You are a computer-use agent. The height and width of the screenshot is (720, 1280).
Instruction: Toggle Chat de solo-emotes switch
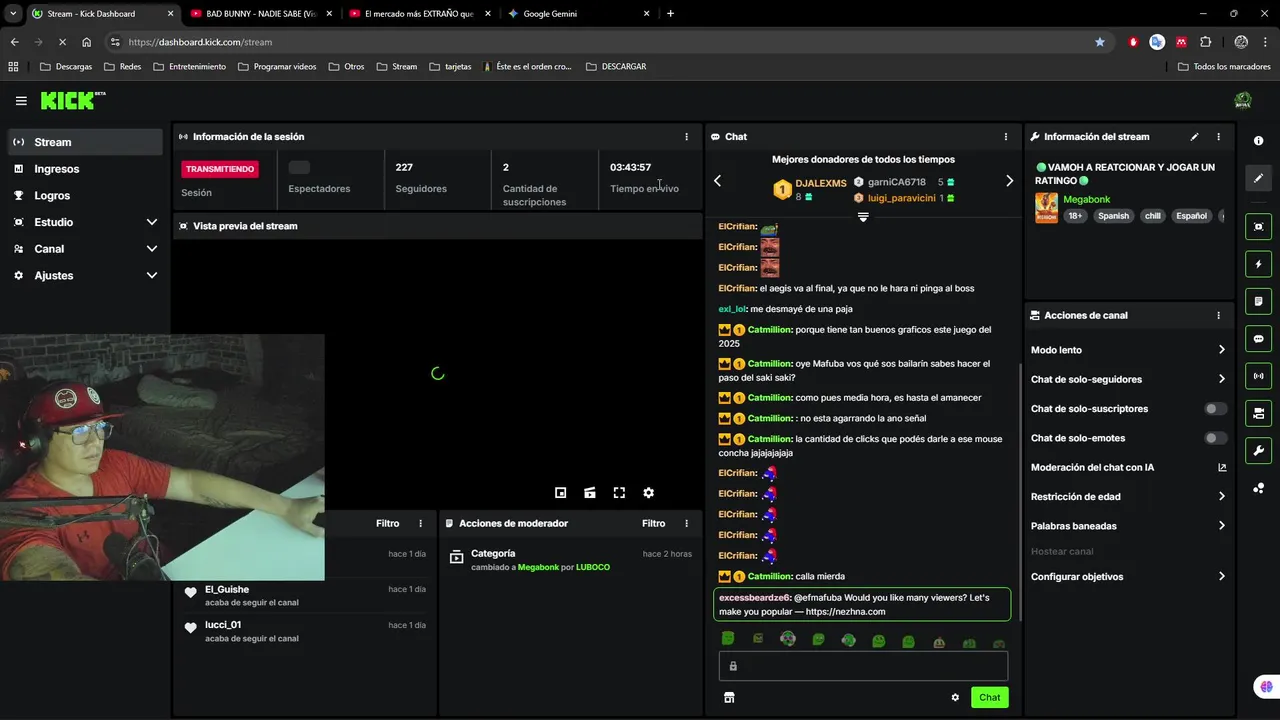(x=1215, y=438)
